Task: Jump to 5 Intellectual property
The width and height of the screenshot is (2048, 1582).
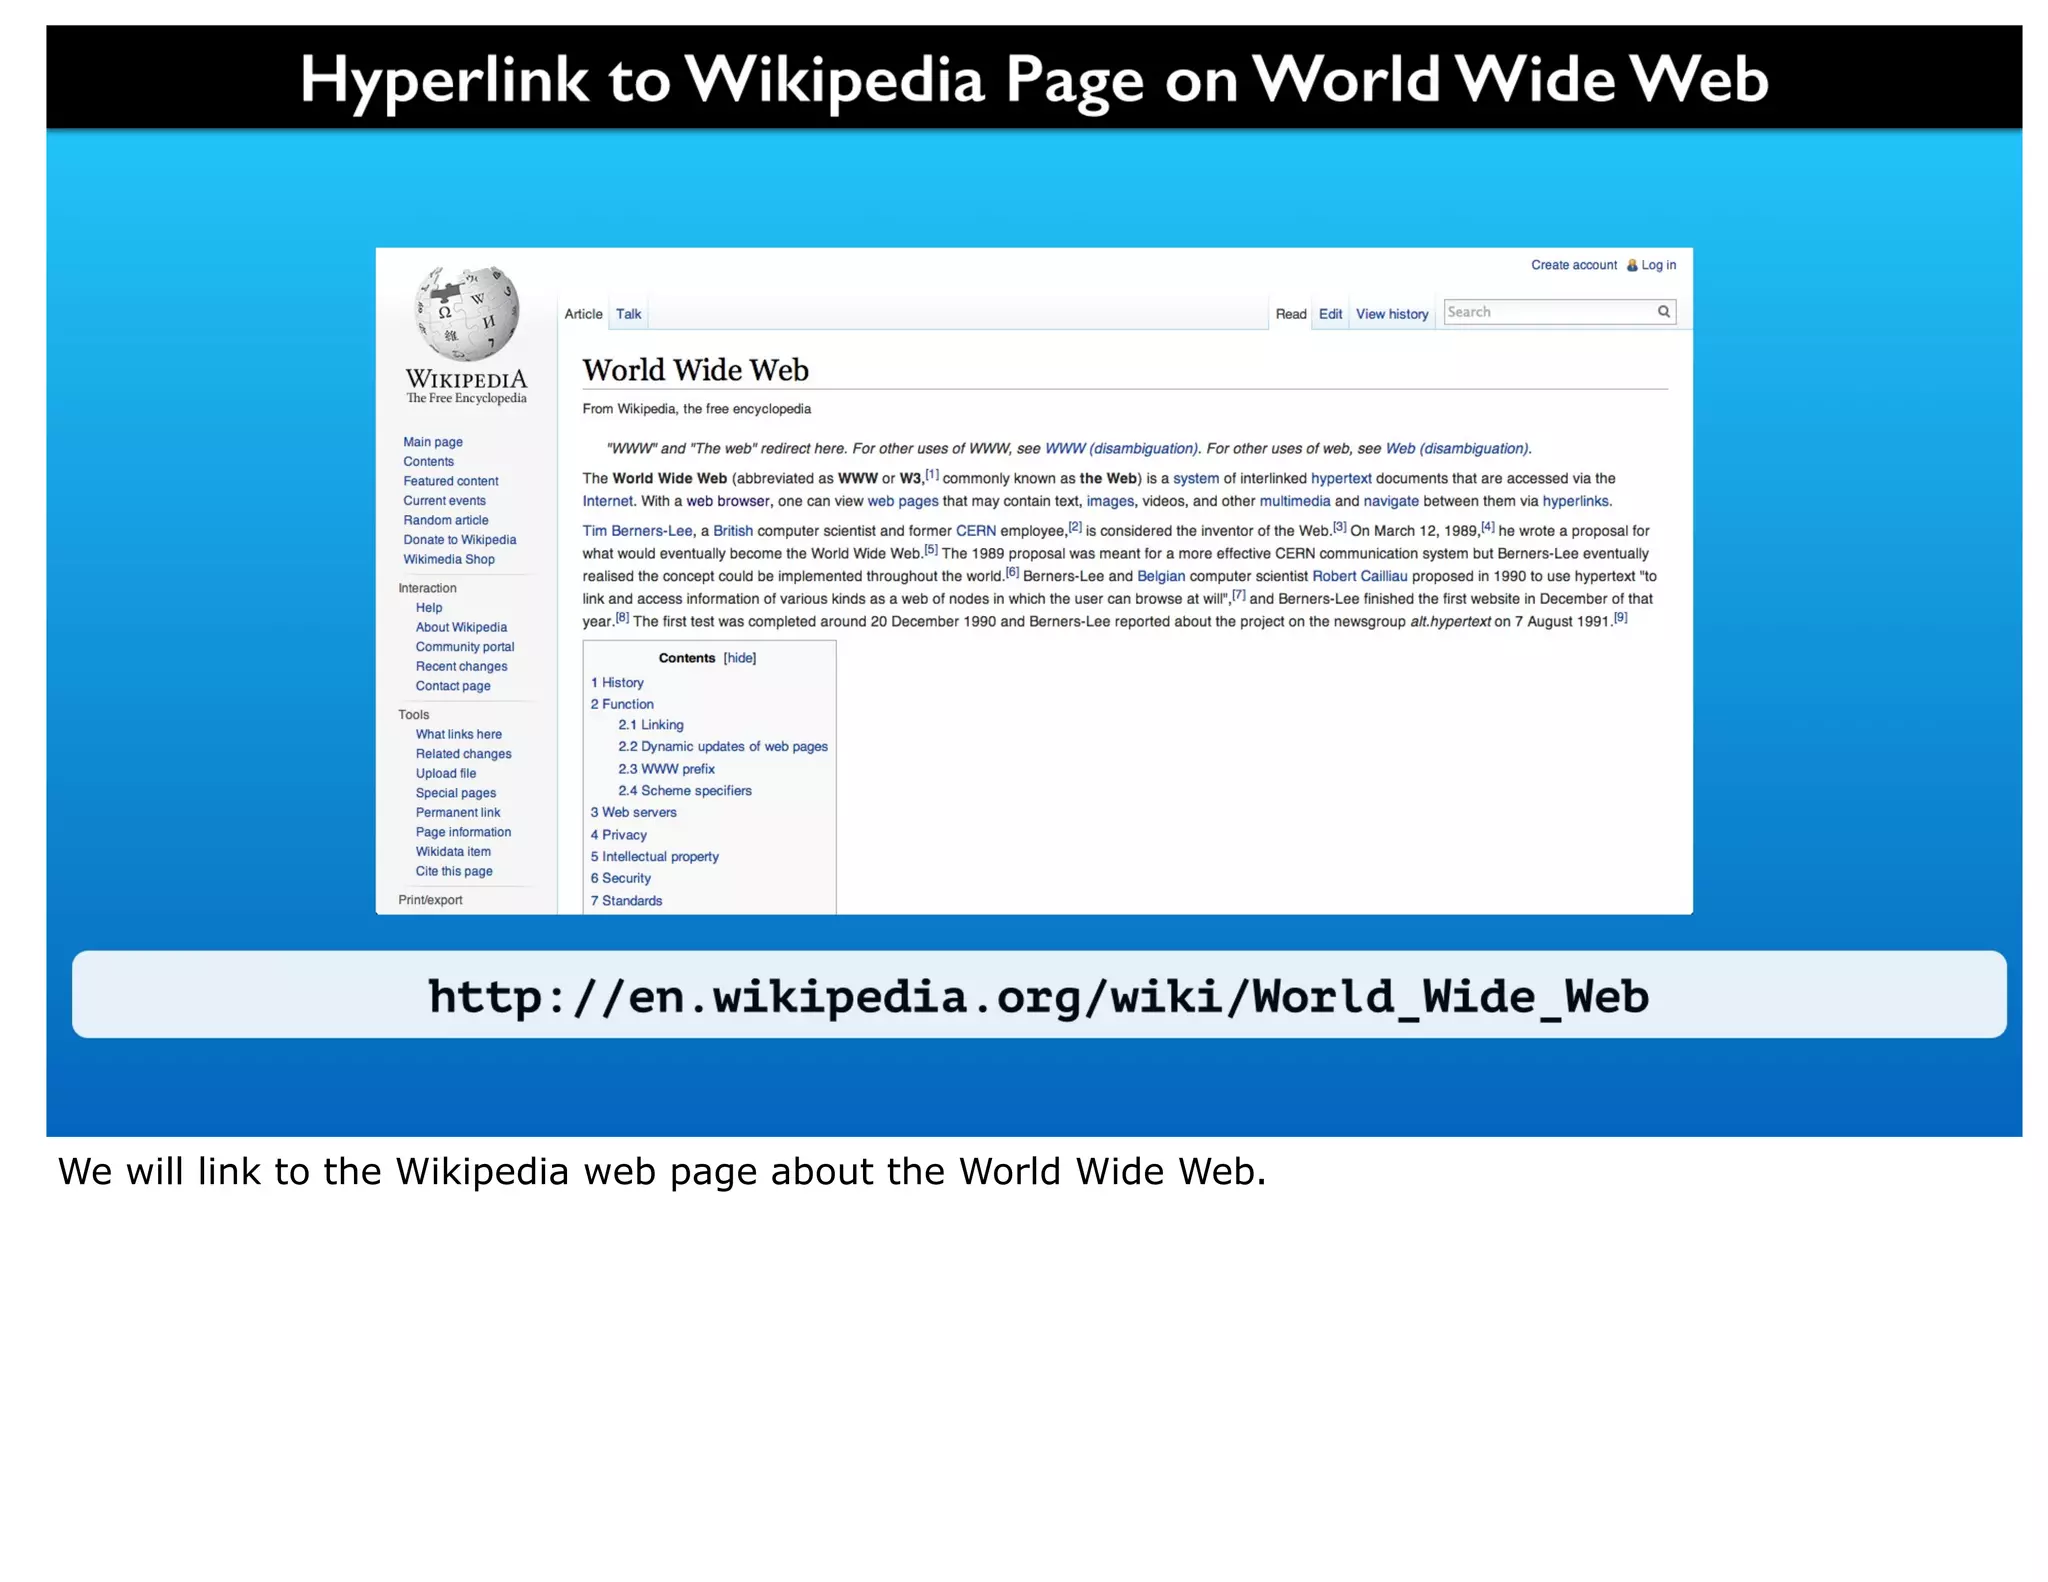Action: coord(654,857)
